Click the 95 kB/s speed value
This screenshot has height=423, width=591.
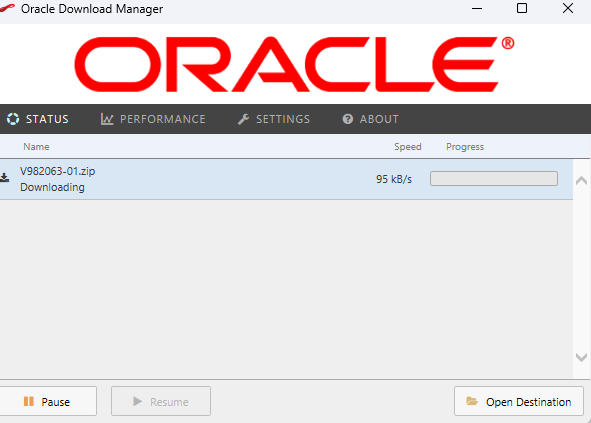point(394,179)
